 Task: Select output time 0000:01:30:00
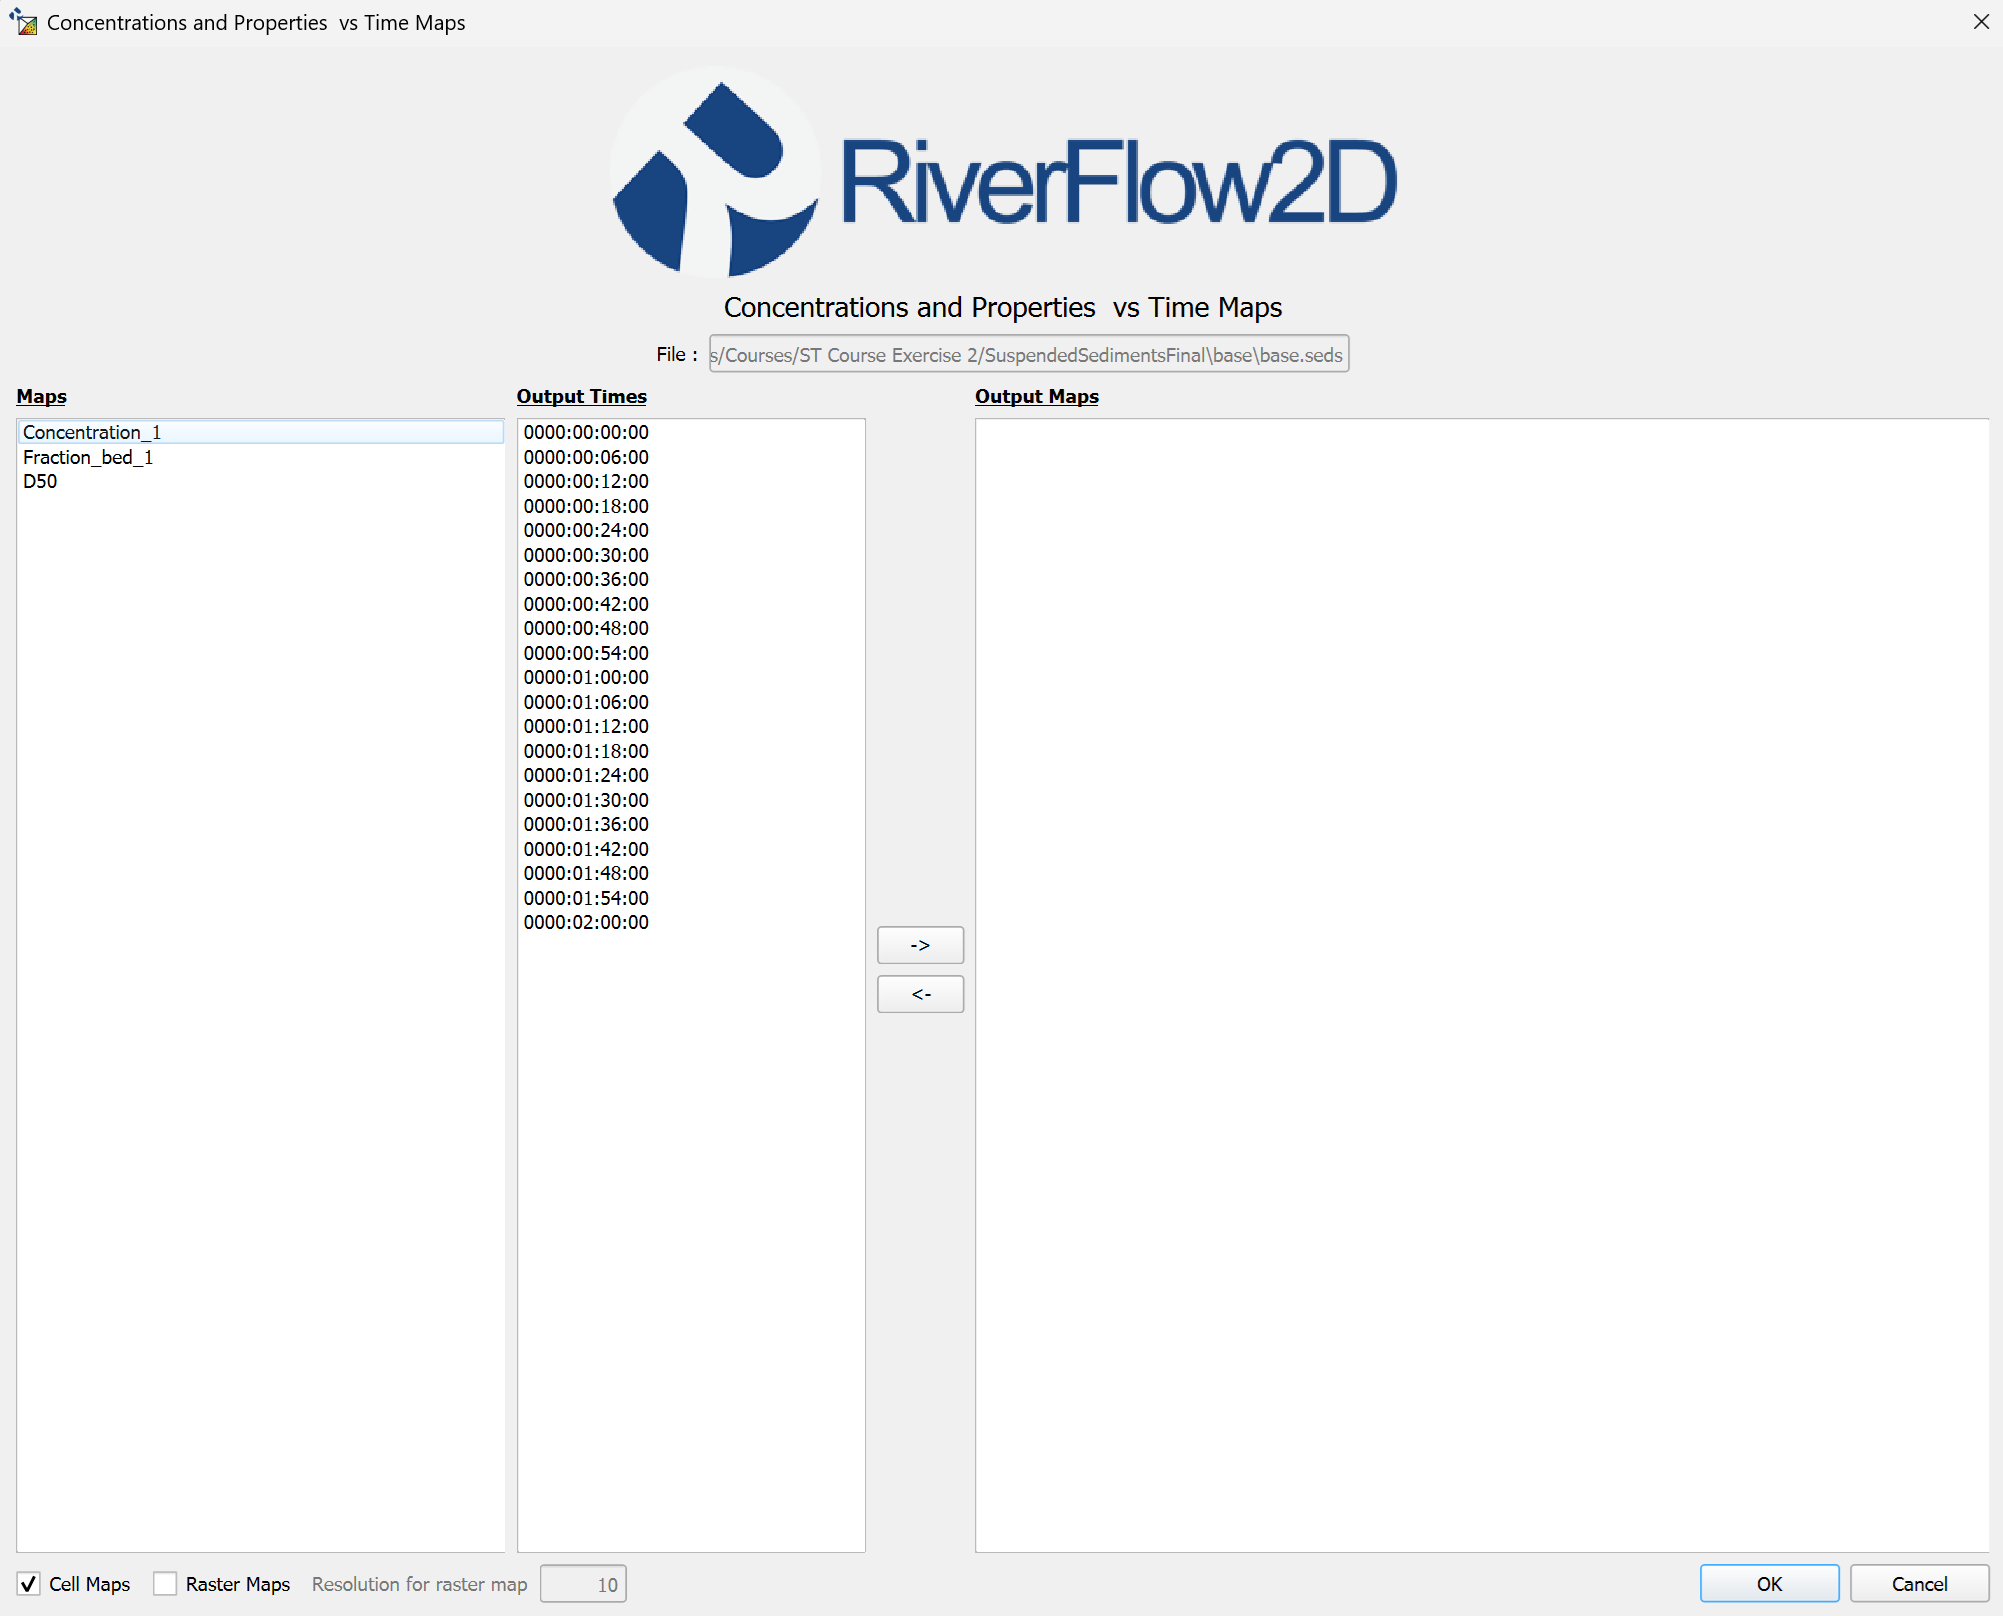[x=586, y=800]
